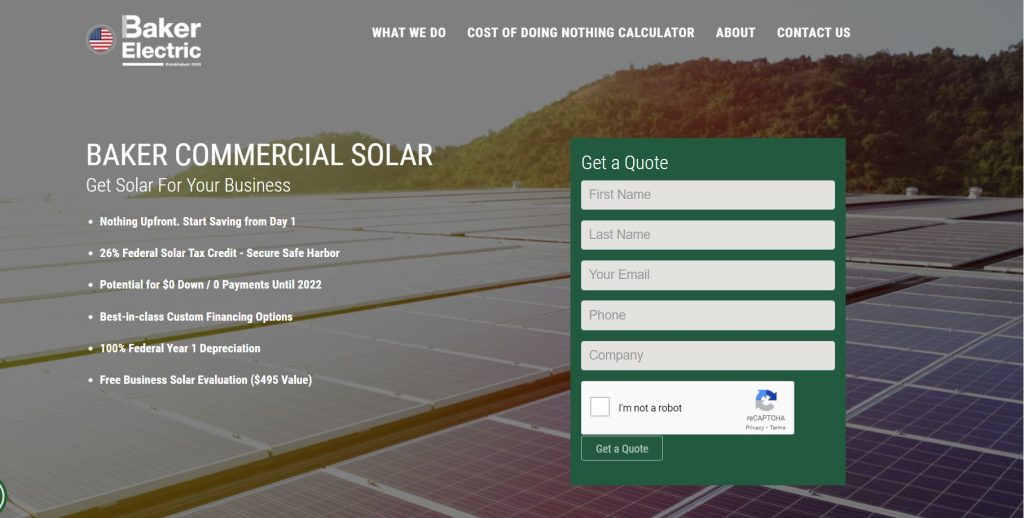Open the Contact Us page

tap(813, 33)
